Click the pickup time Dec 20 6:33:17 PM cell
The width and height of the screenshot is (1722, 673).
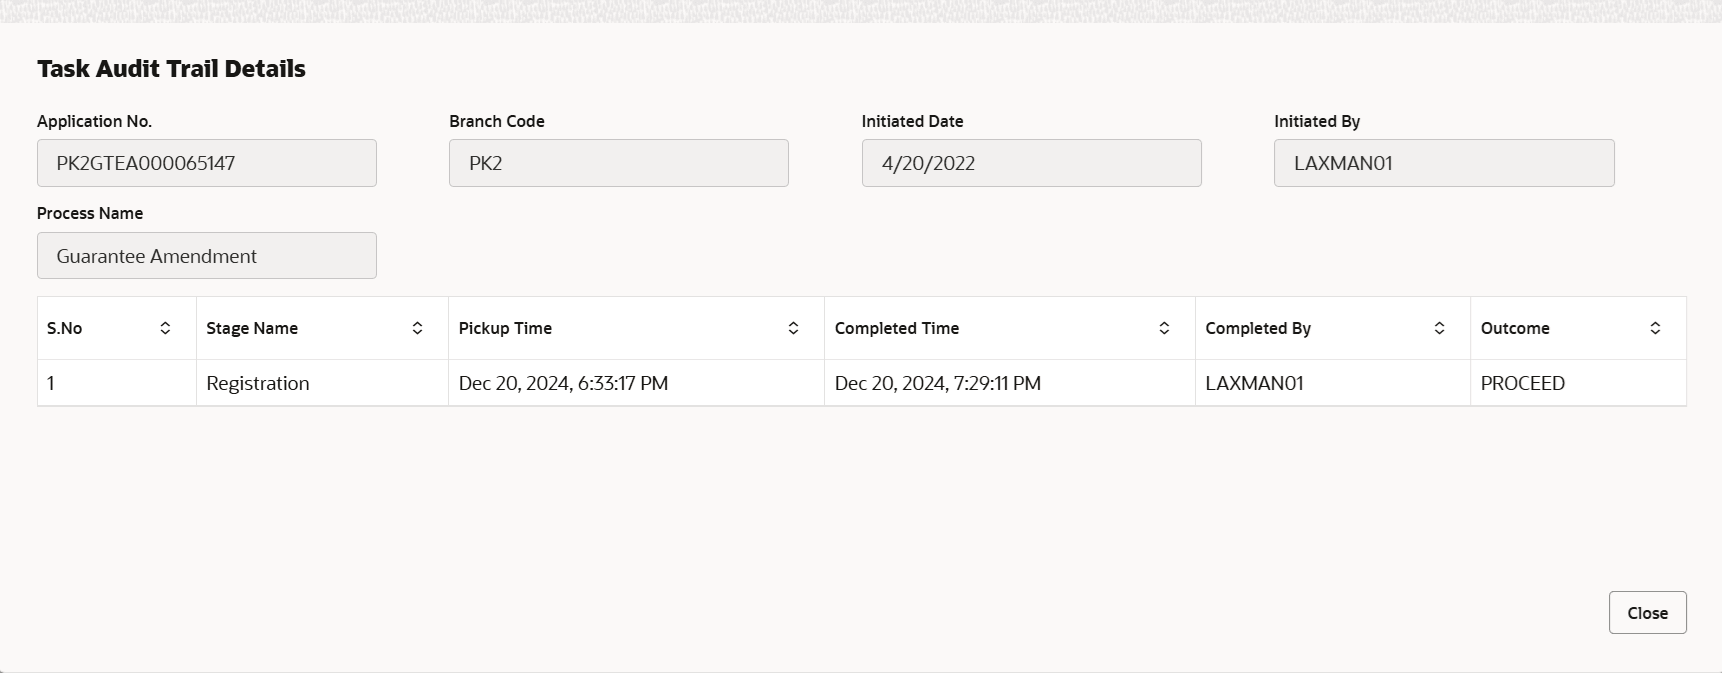pos(563,383)
